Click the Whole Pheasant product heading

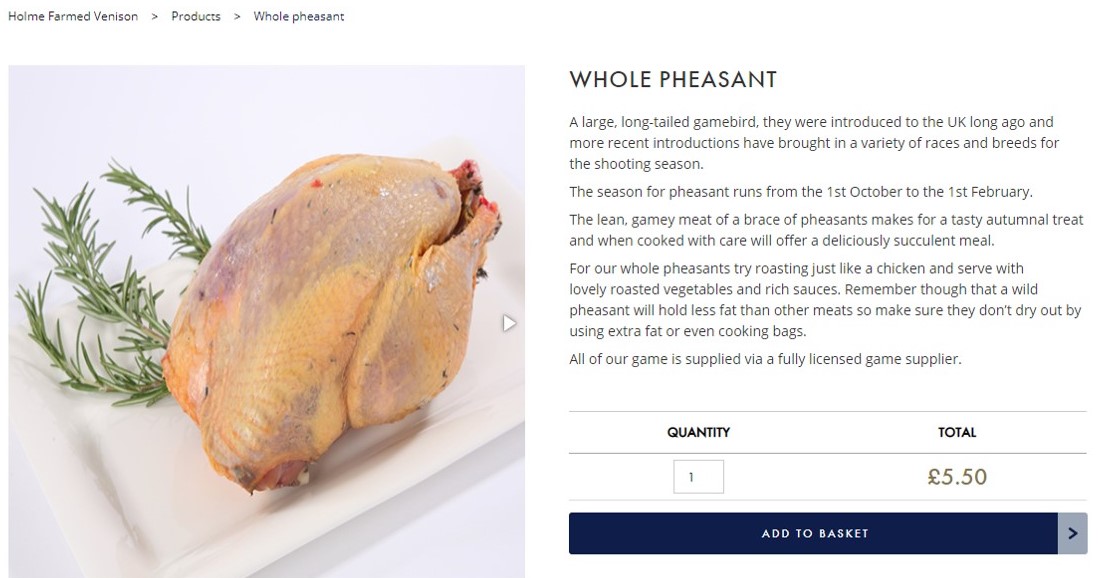point(673,80)
